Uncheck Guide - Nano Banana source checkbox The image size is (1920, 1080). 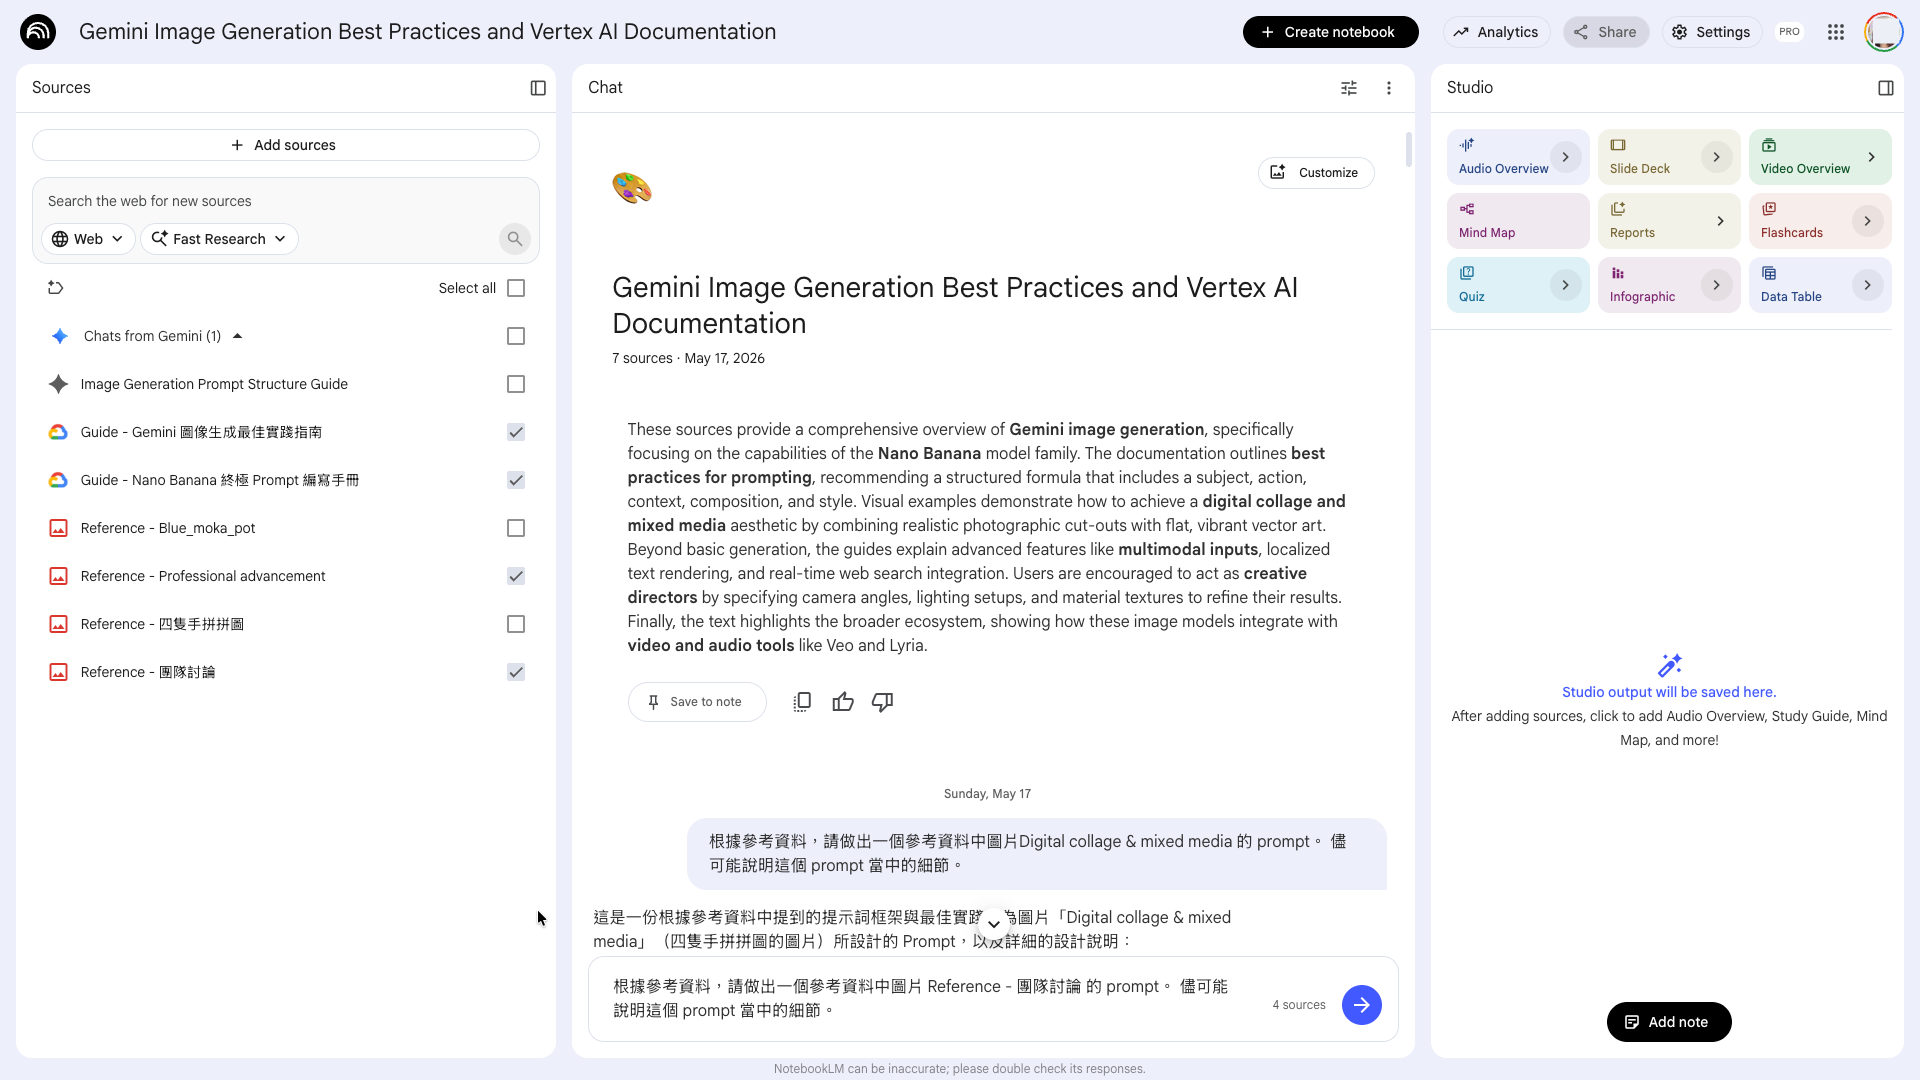tap(516, 480)
